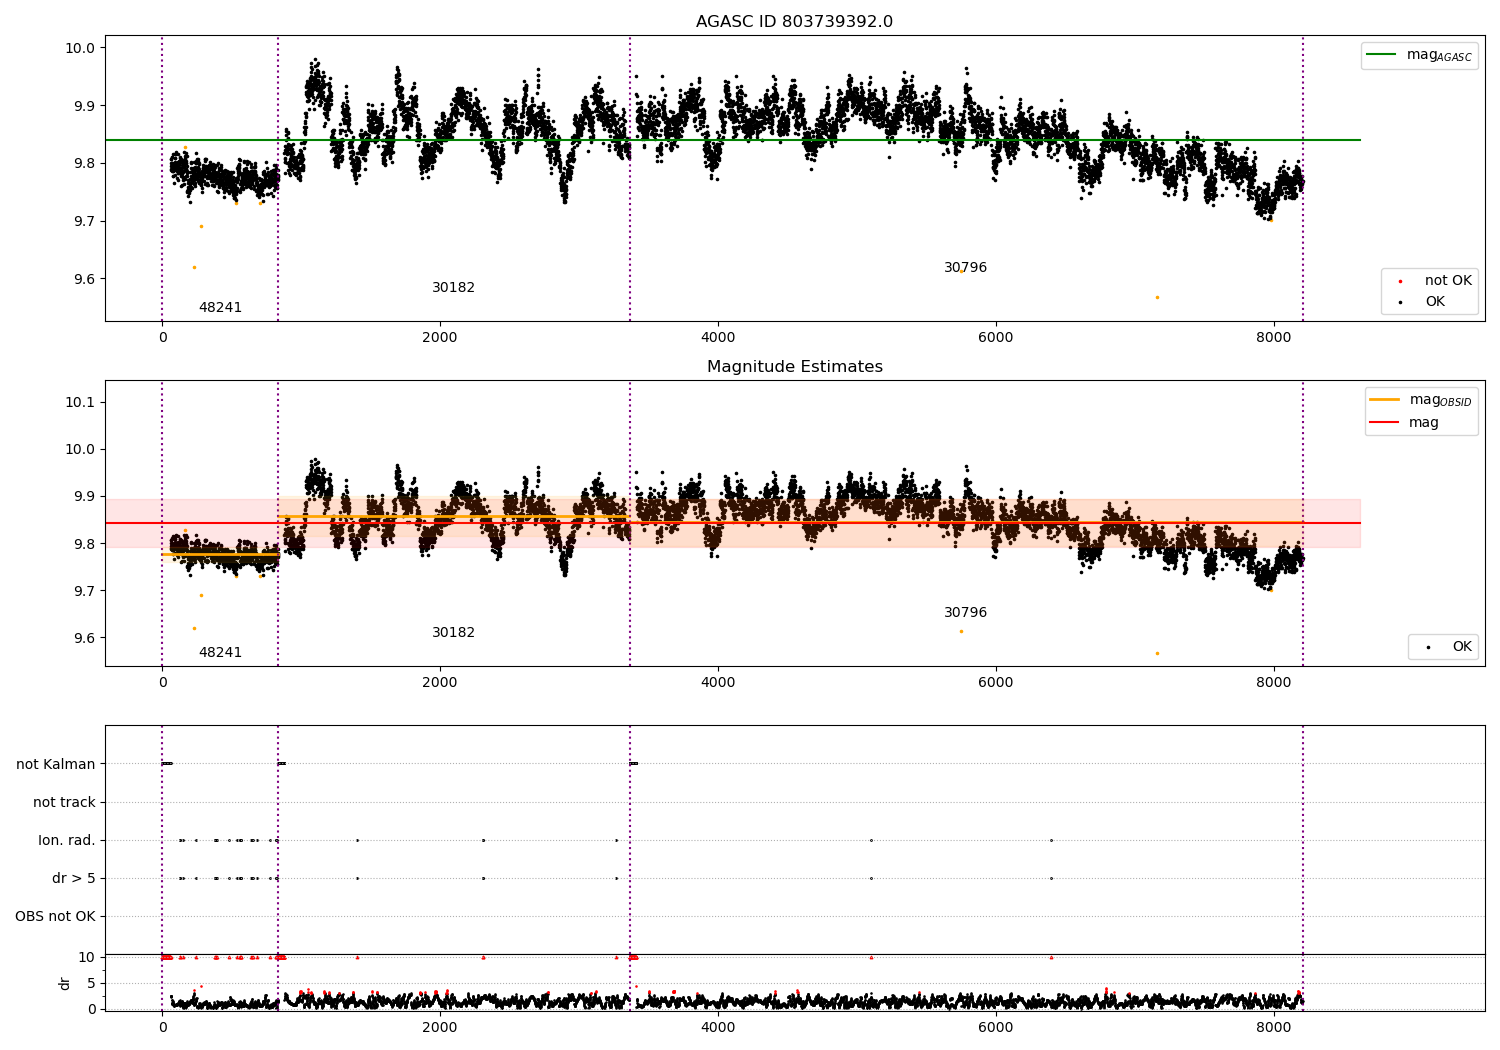Click the '48241' obsid label in top plot
The height and width of the screenshot is (1050, 1500).
[x=220, y=308]
